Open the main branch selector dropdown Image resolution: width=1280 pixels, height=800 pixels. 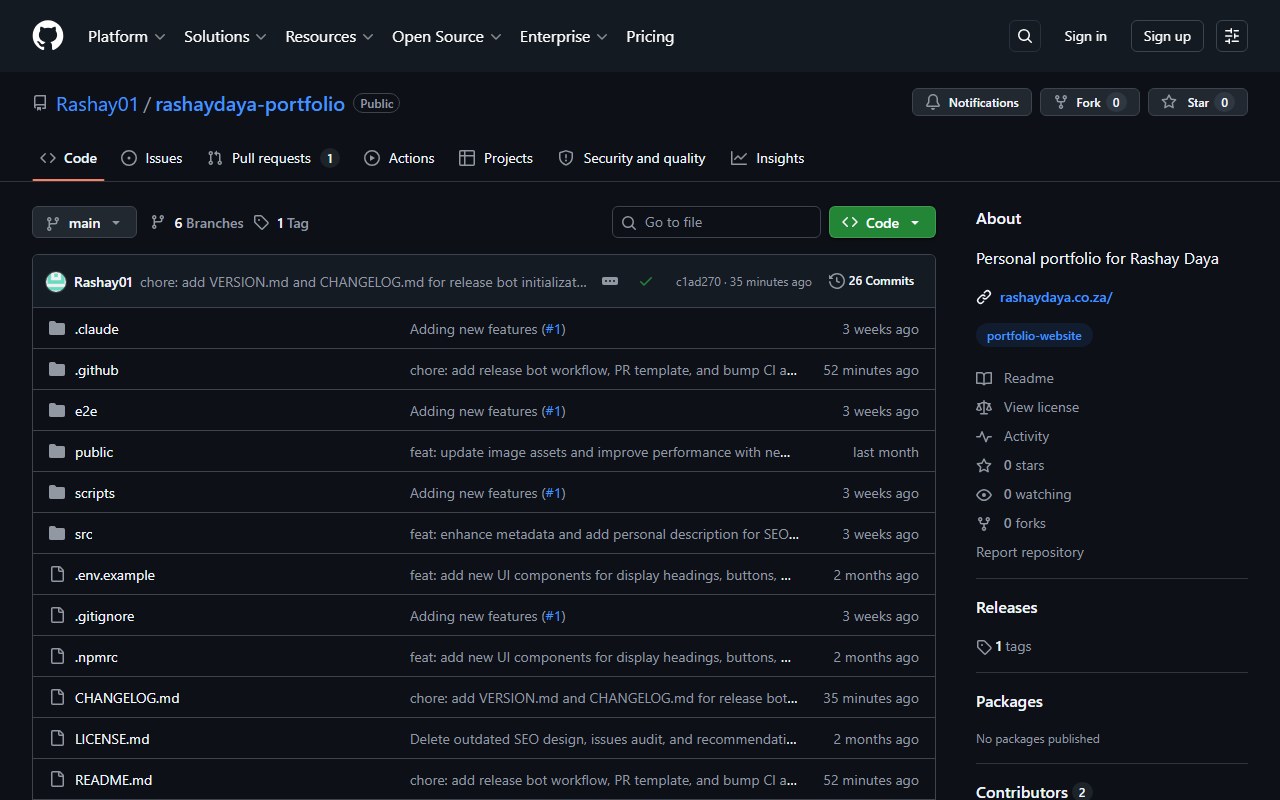click(84, 222)
